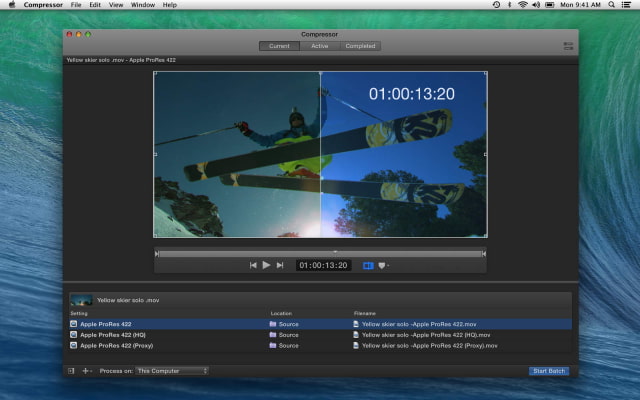640x400 pixels.
Task: Toggle the split-screen comparison view button
Action: [x=367, y=265]
